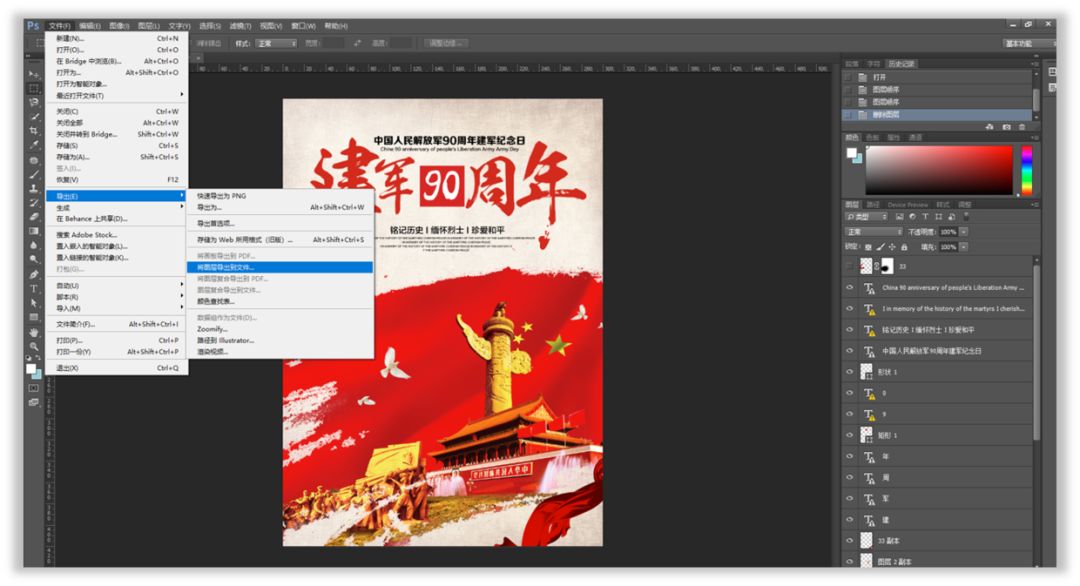
Task: Toggle visibility of 中国人民解放军 text layer
Action: pyautogui.click(x=849, y=351)
